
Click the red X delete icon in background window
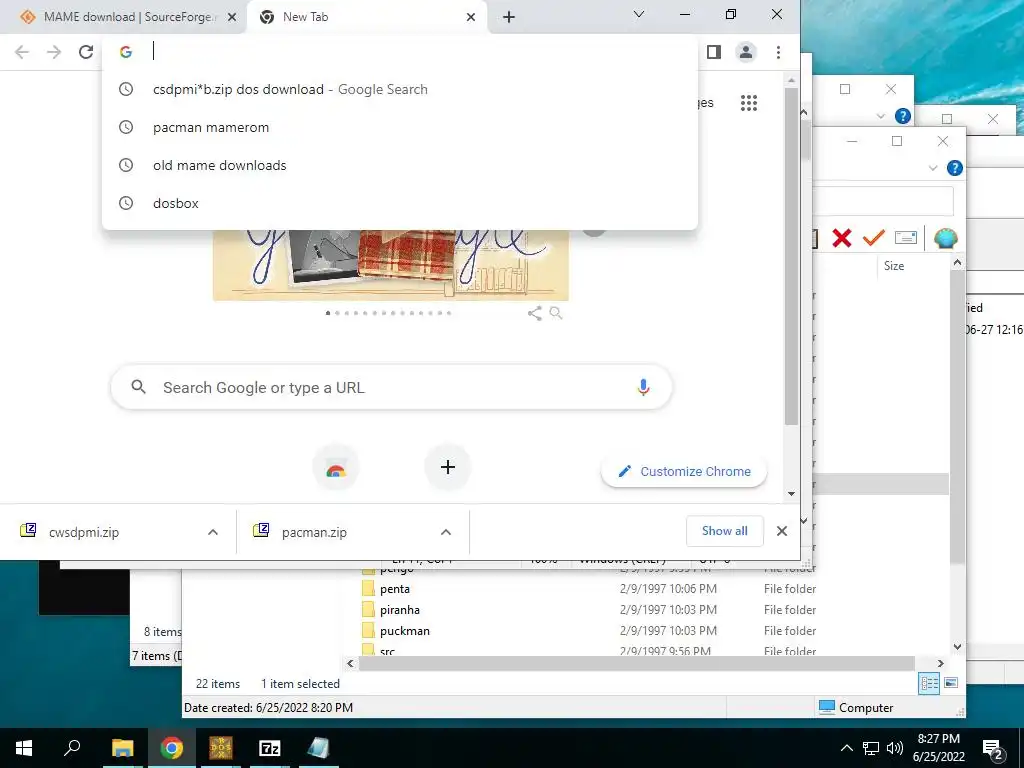[842, 238]
